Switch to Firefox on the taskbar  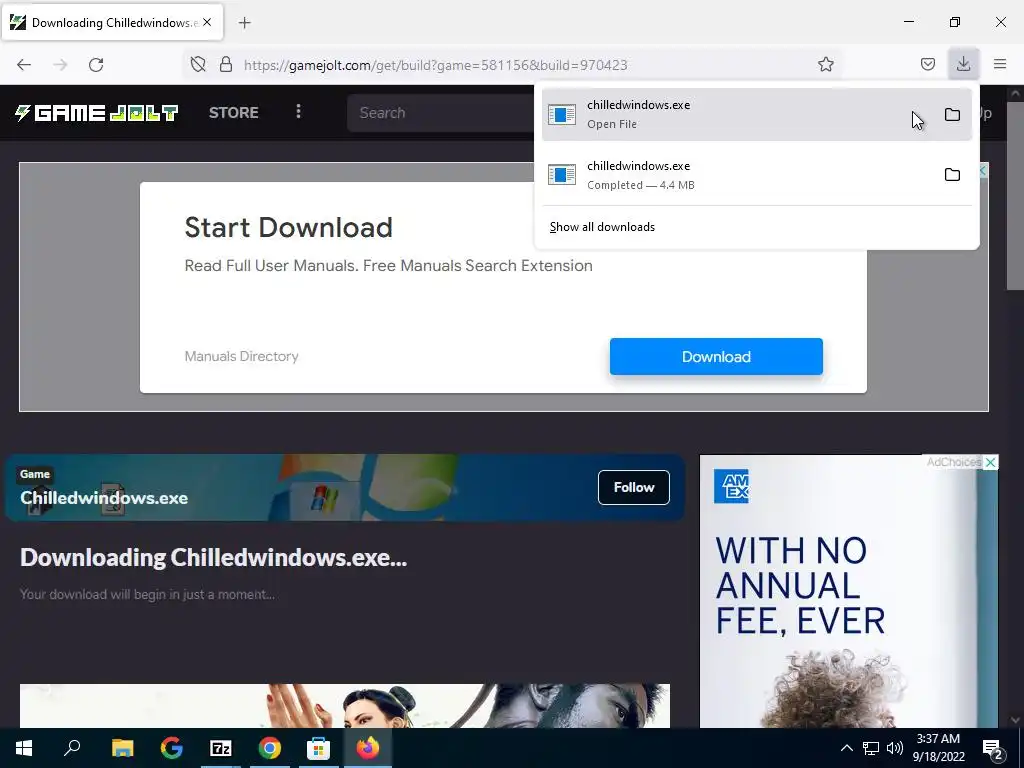point(368,748)
